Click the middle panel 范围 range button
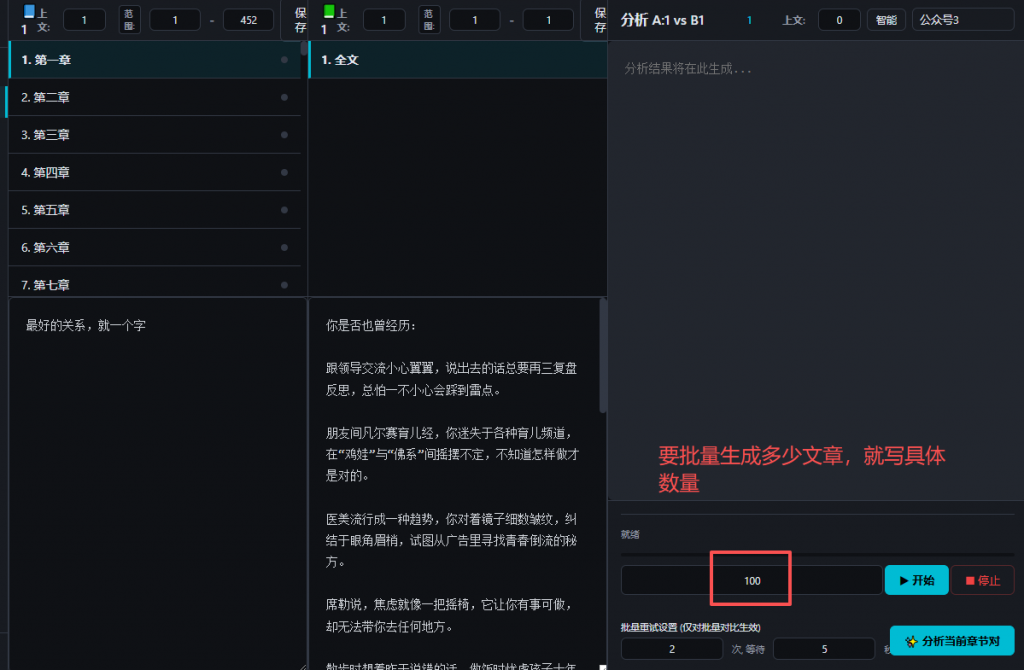 click(x=429, y=20)
